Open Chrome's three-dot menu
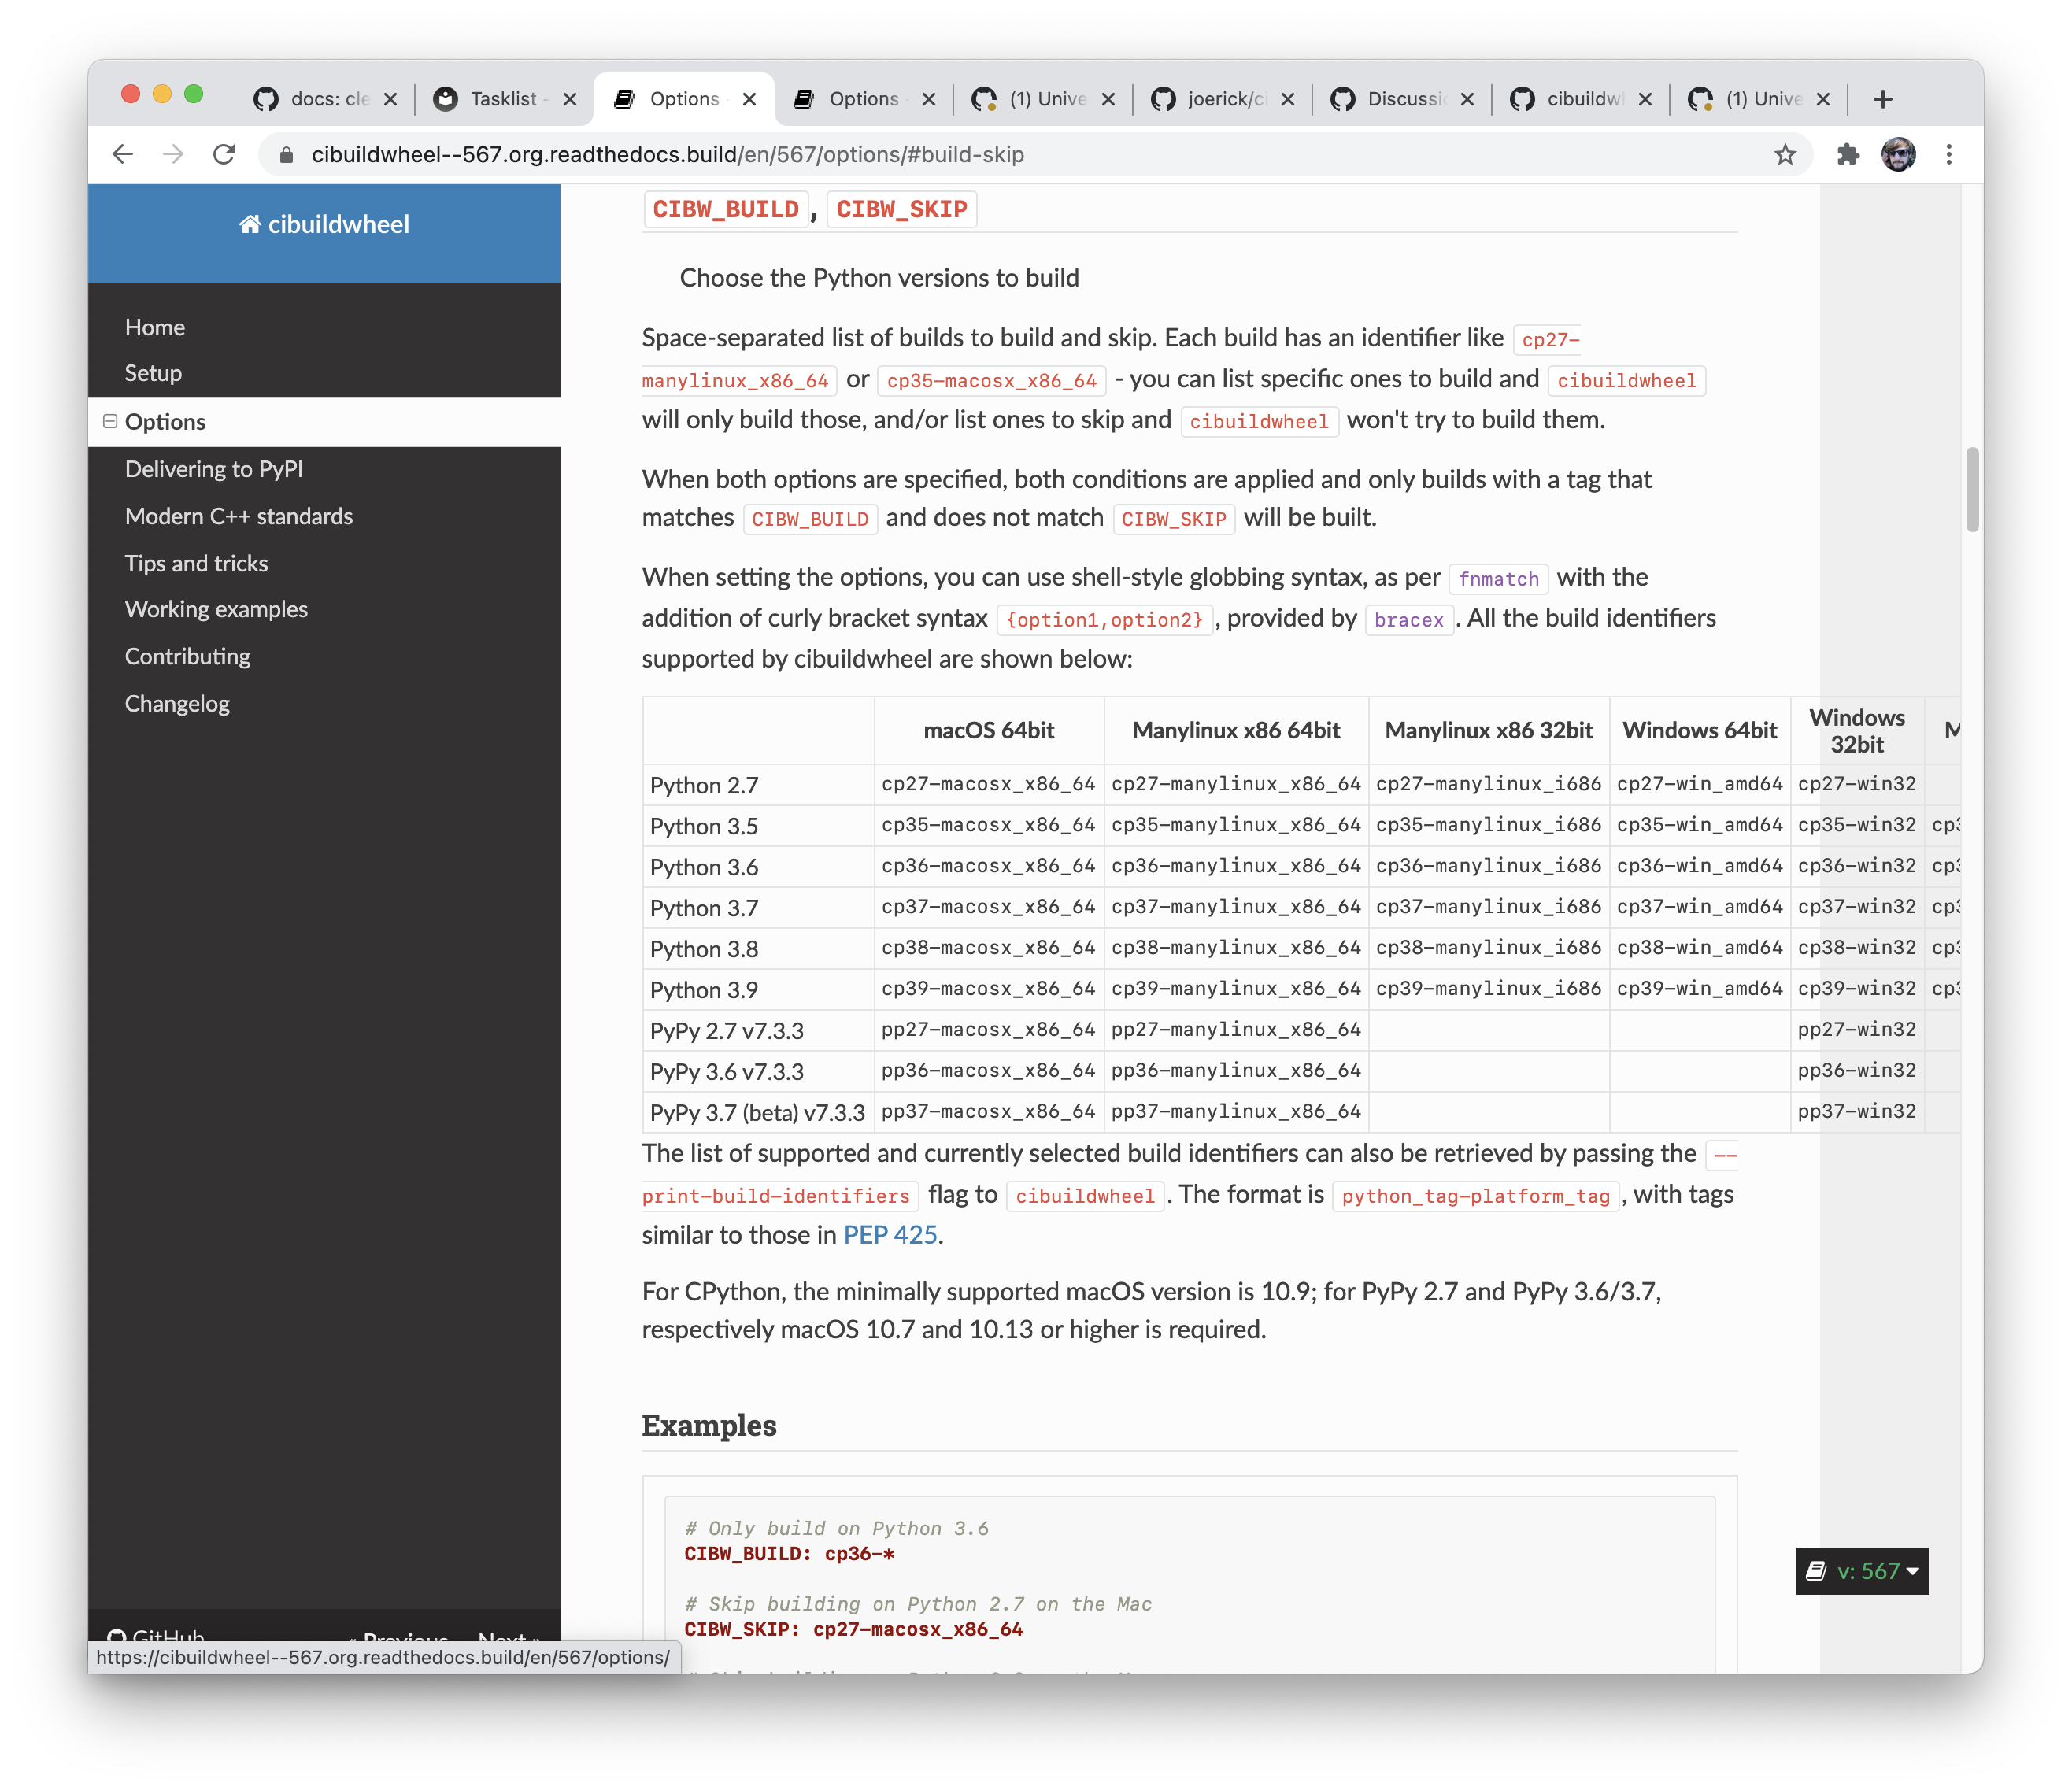 point(1949,154)
